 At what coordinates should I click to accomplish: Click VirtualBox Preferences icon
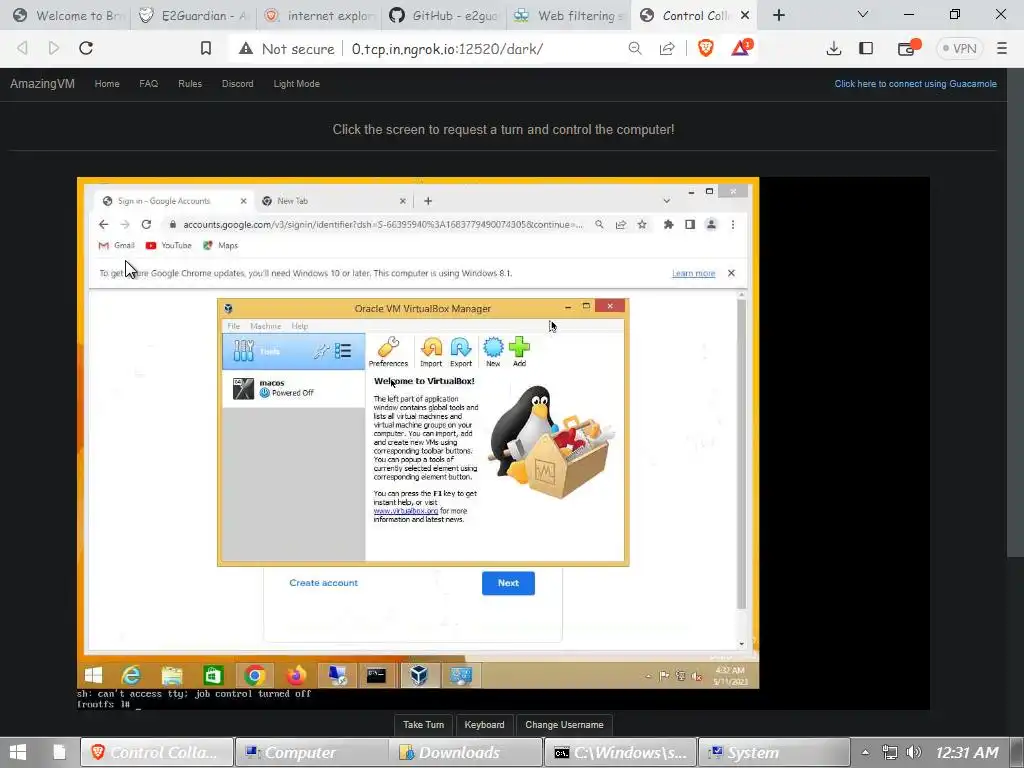point(388,351)
